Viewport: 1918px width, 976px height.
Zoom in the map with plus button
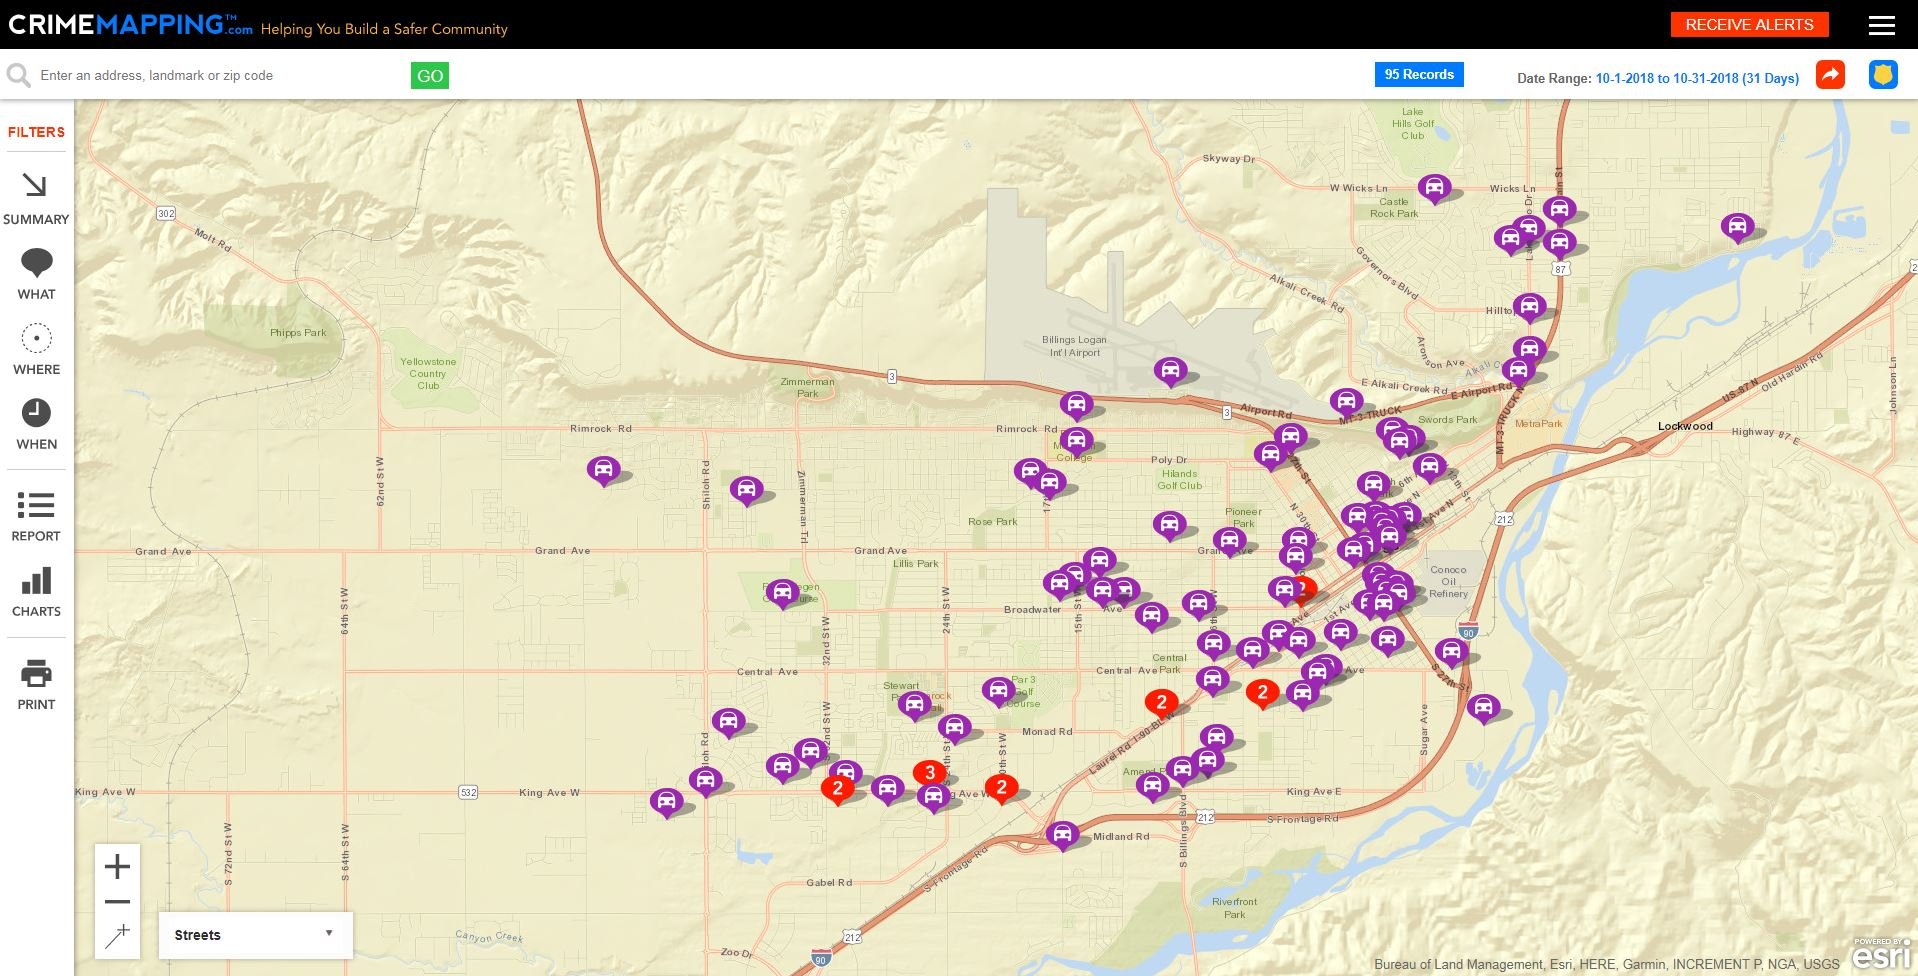[x=117, y=866]
